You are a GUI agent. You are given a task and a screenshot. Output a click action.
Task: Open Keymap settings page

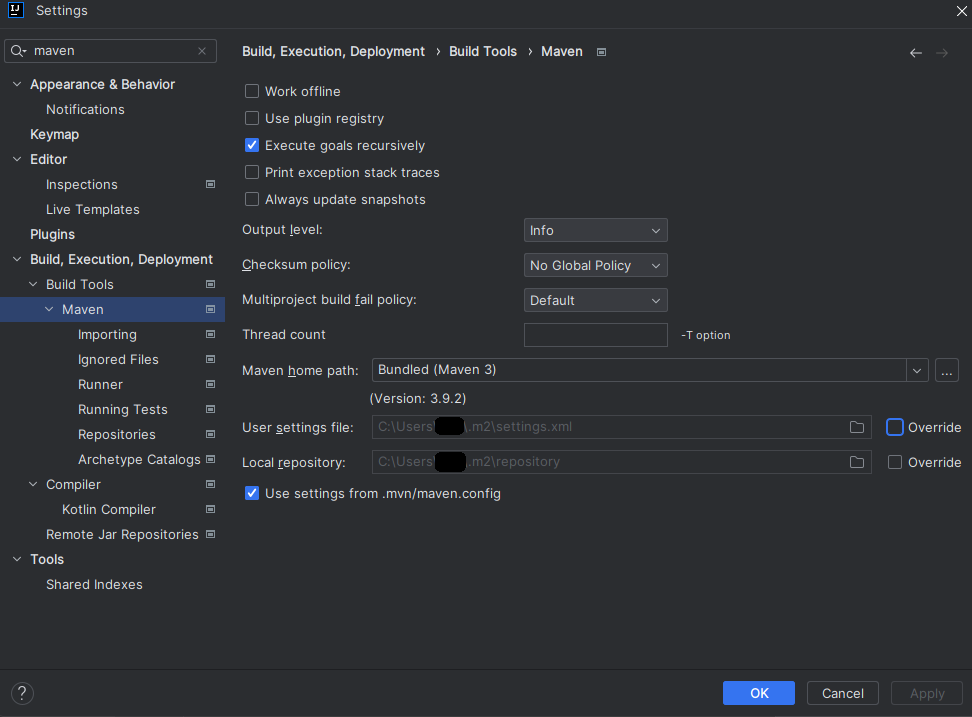[55, 134]
